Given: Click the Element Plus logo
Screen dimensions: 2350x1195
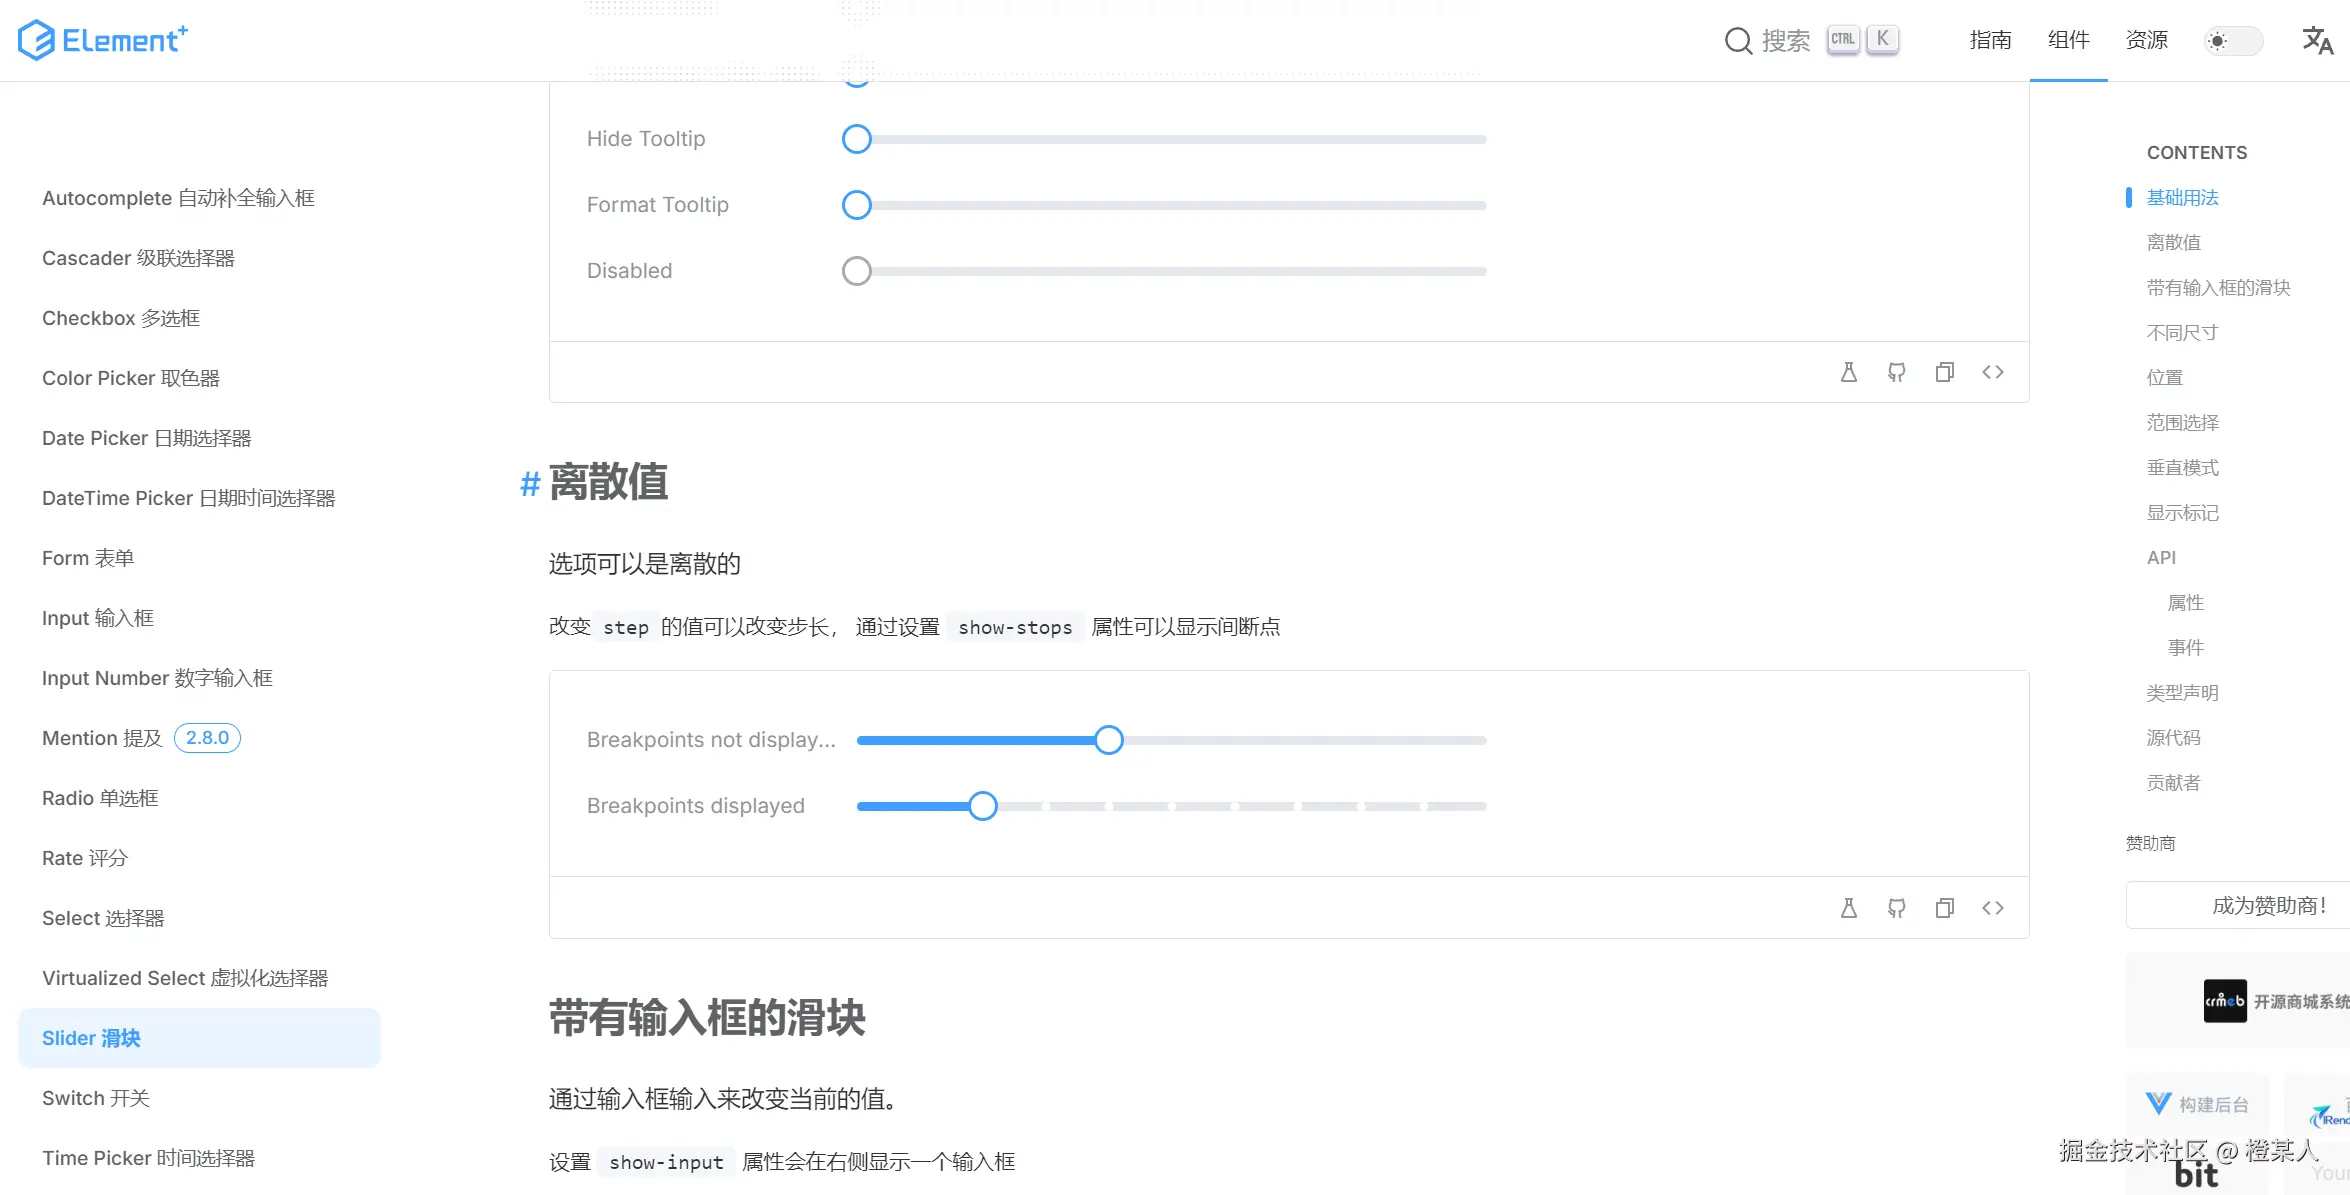Looking at the screenshot, I should point(103,40).
